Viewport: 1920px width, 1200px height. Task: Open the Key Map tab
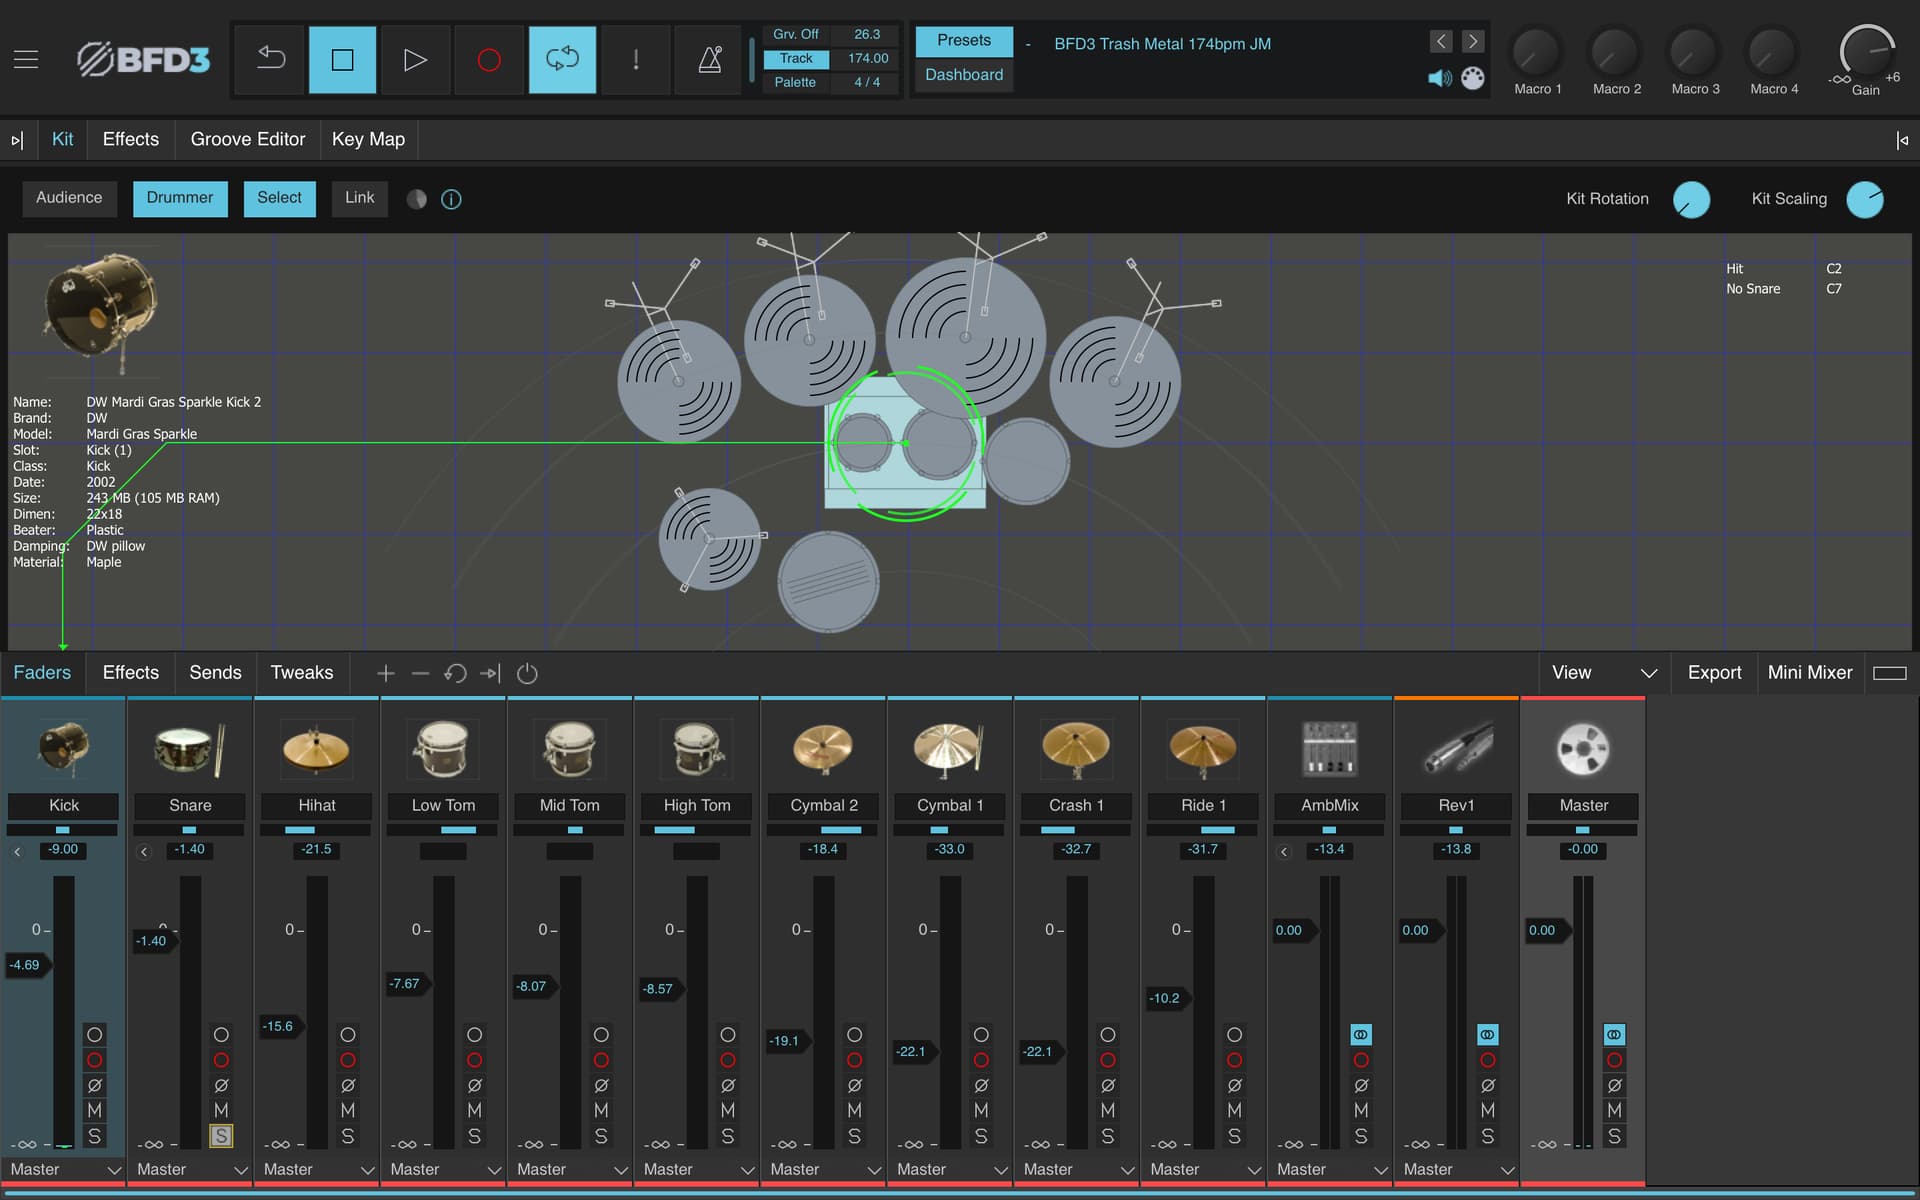[x=368, y=139]
